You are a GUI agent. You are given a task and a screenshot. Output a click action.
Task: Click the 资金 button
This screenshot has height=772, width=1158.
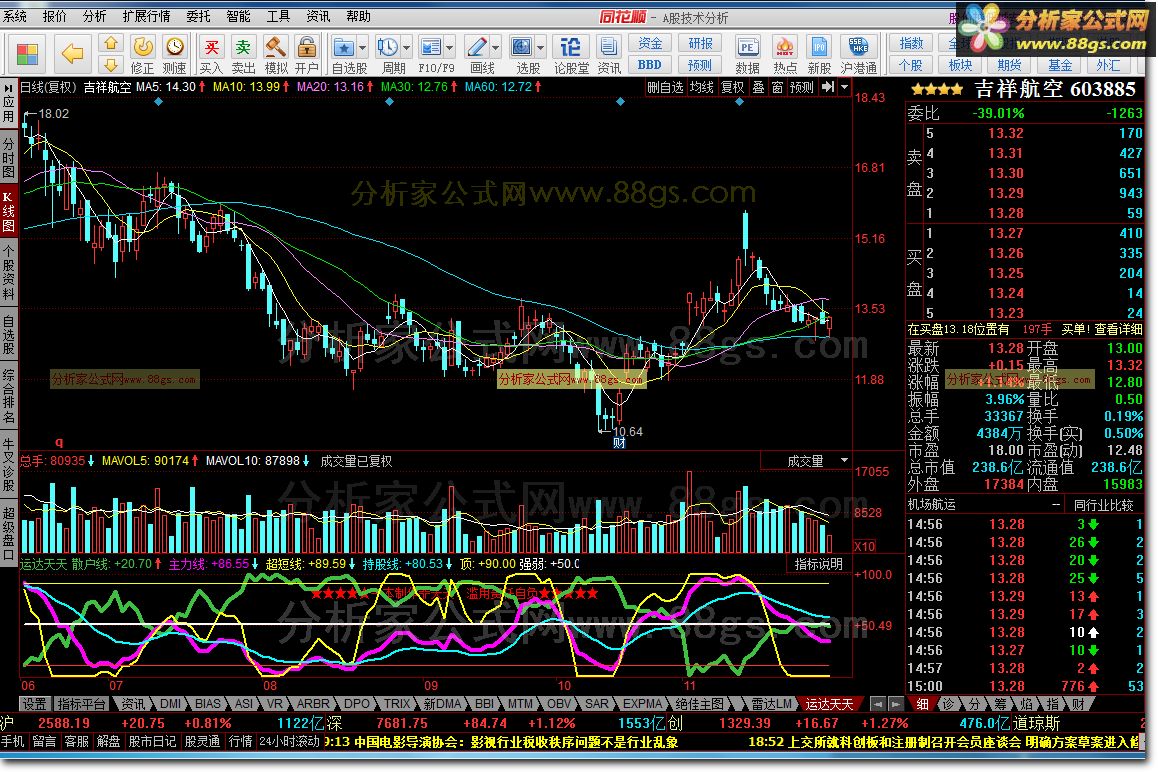[650, 44]
